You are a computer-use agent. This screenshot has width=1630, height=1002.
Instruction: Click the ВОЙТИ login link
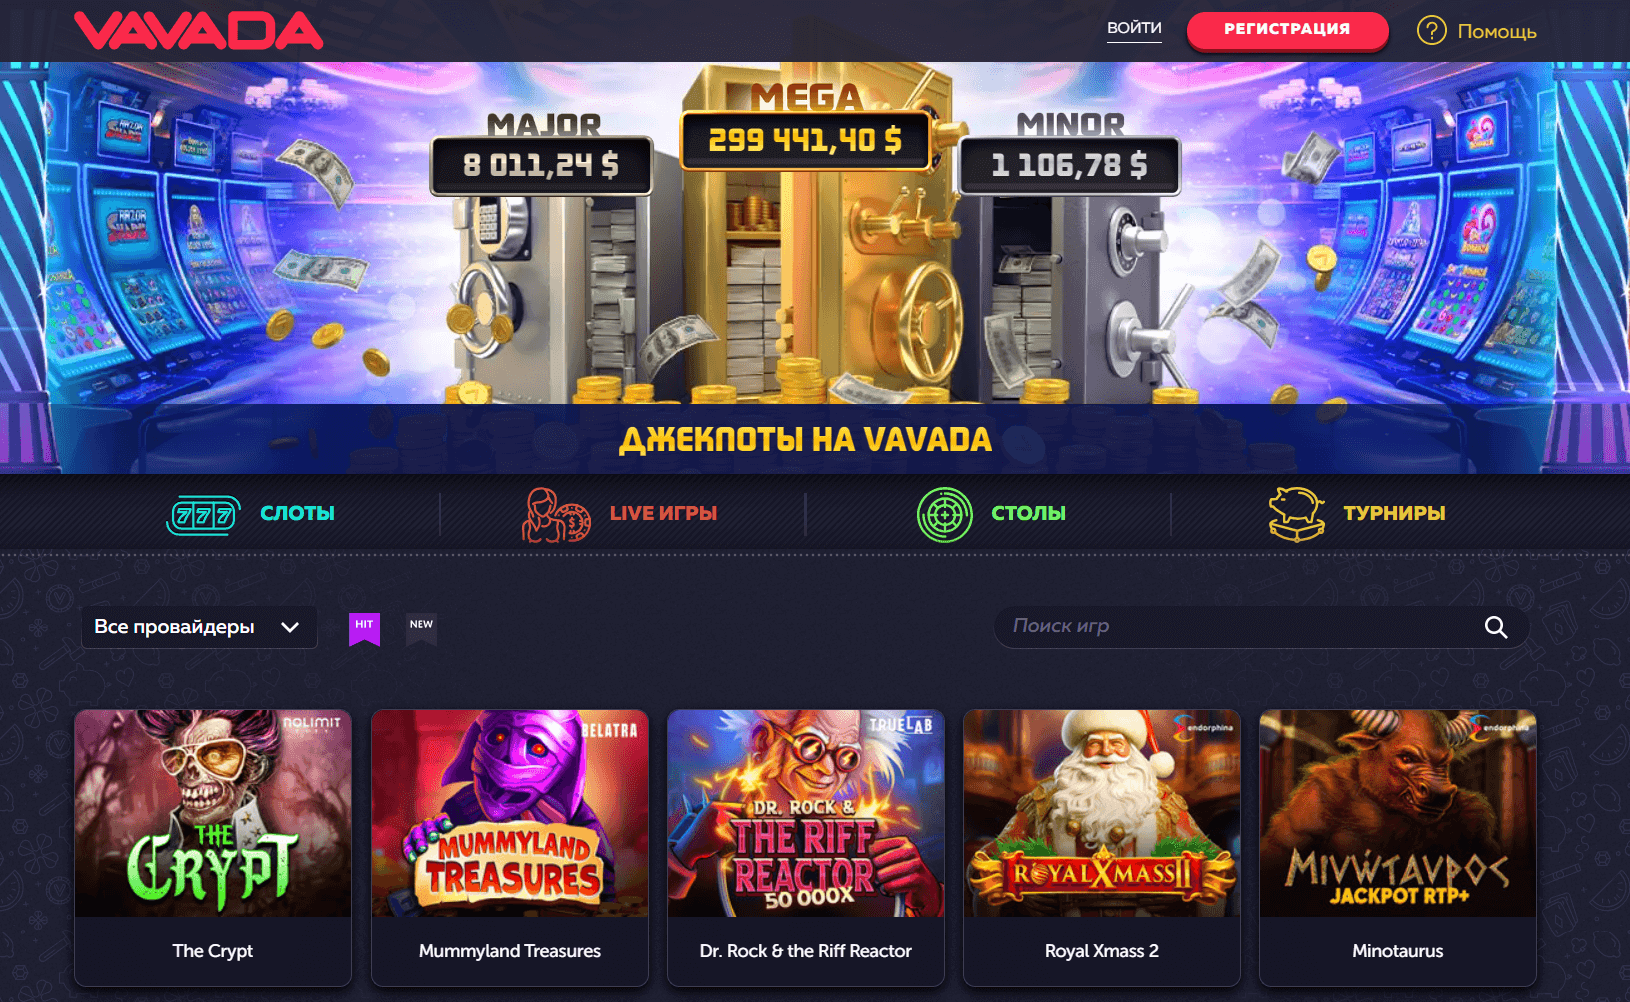click(x=1134, y=29)
